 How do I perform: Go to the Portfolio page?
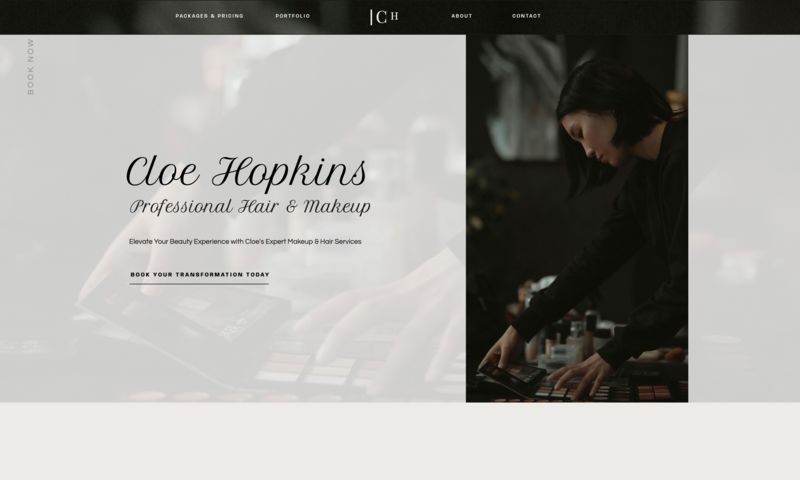[x=293, y=16]
